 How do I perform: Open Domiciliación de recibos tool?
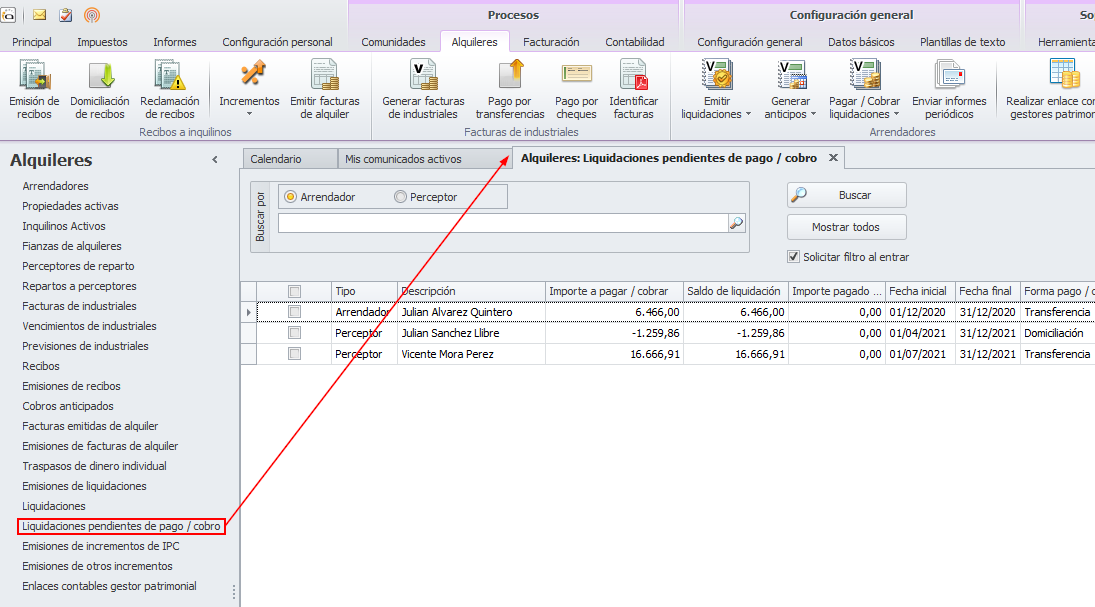100,78
